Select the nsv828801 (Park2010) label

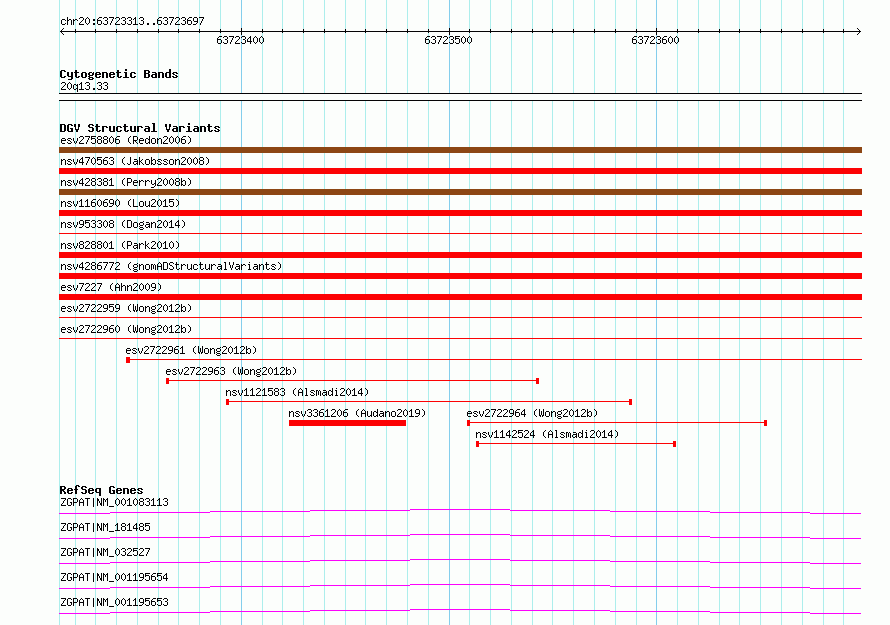pyautogui.click(x=120, y=245)
